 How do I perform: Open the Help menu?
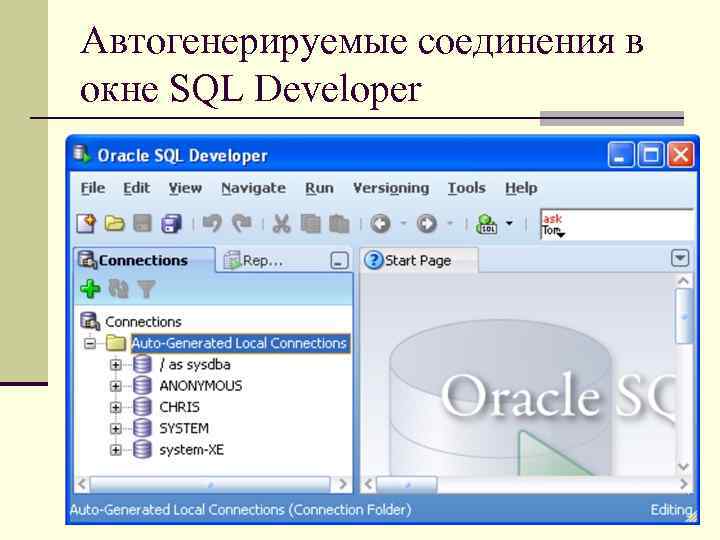[521, 188]
